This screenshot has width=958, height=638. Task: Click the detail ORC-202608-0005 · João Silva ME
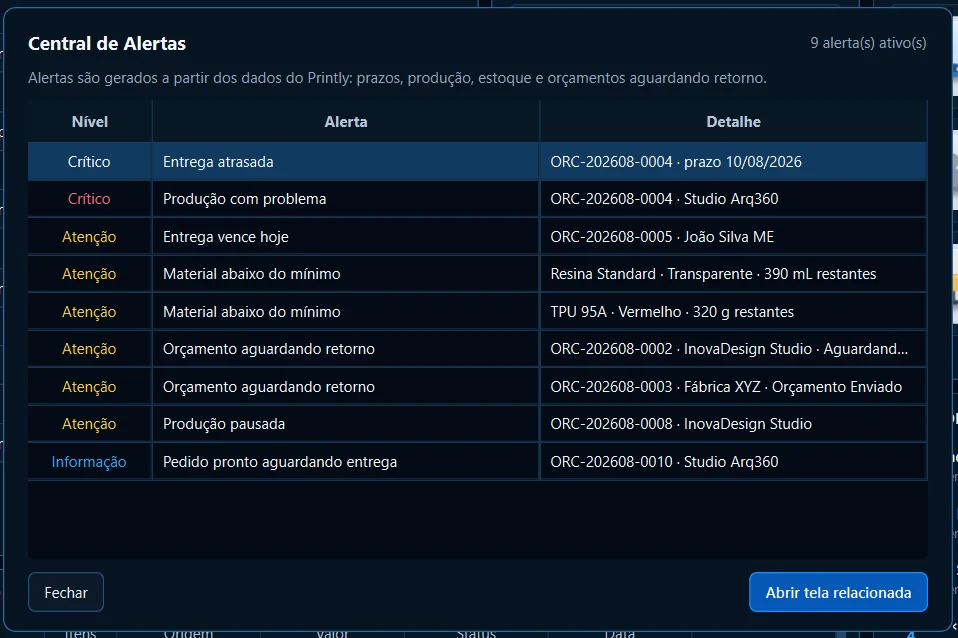pyautogui.click(x=662, y=237)
